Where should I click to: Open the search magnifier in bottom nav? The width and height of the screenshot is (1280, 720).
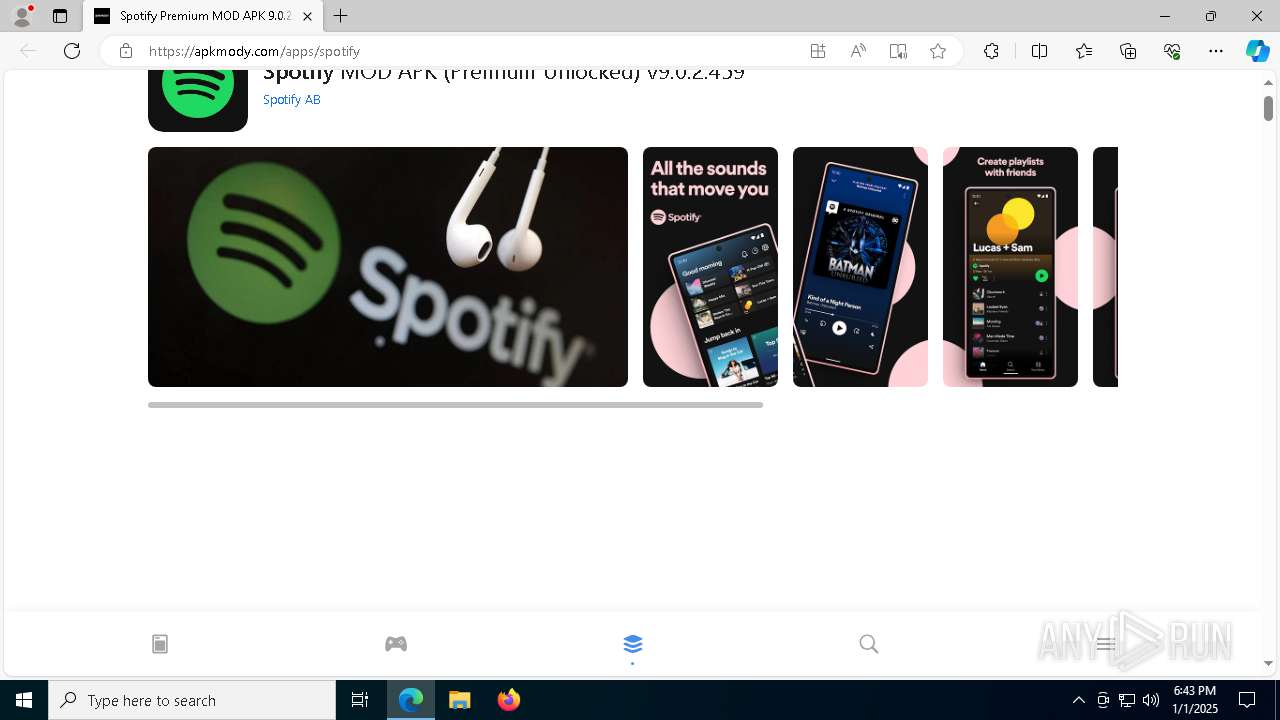pos(869,644)
